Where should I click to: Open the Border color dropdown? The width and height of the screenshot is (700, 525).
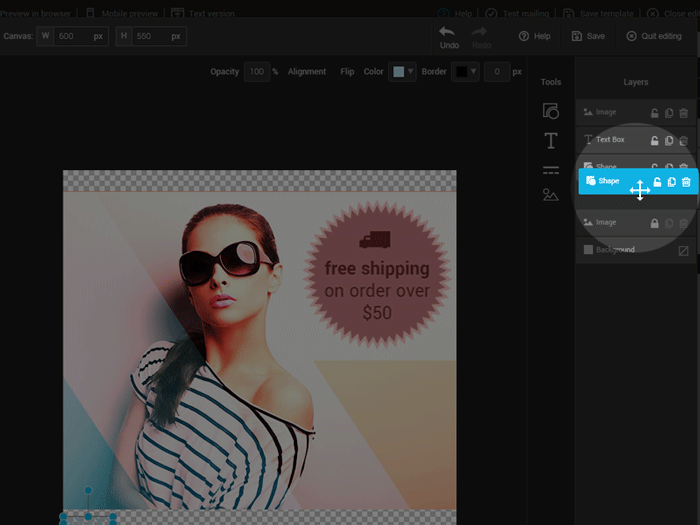[x=466, y=72]
